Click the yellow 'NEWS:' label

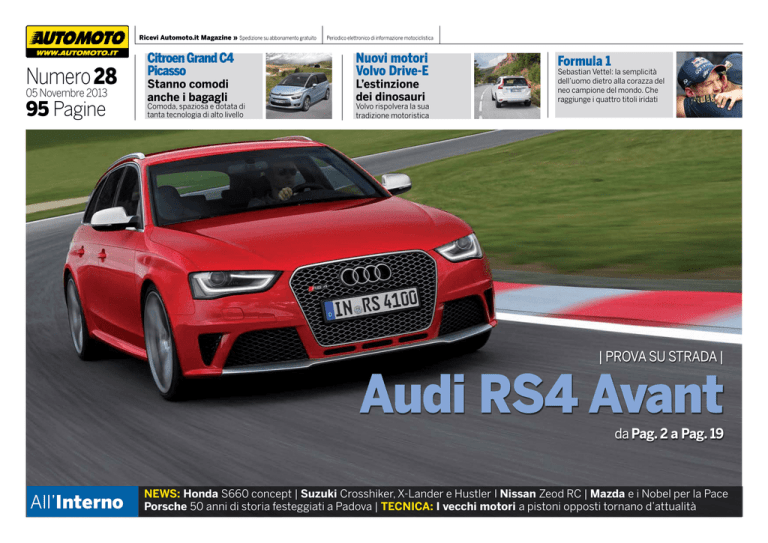coord(162,494)
